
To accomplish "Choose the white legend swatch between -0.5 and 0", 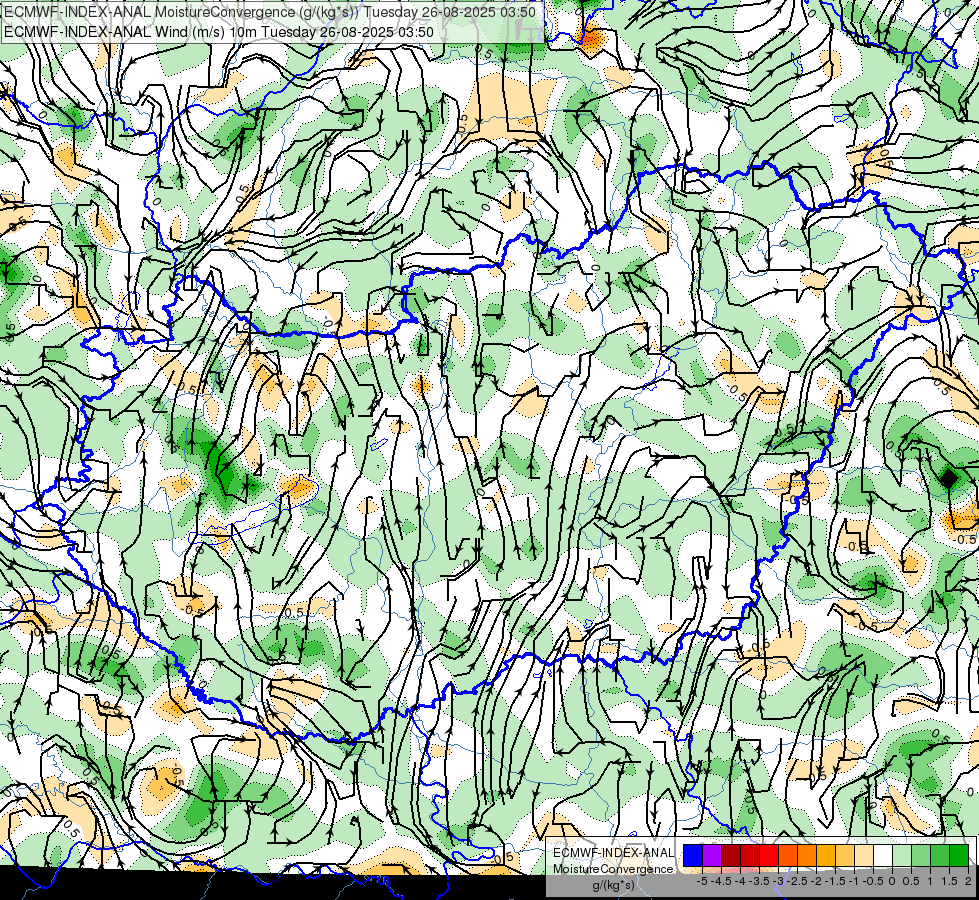I will (883, 856).
